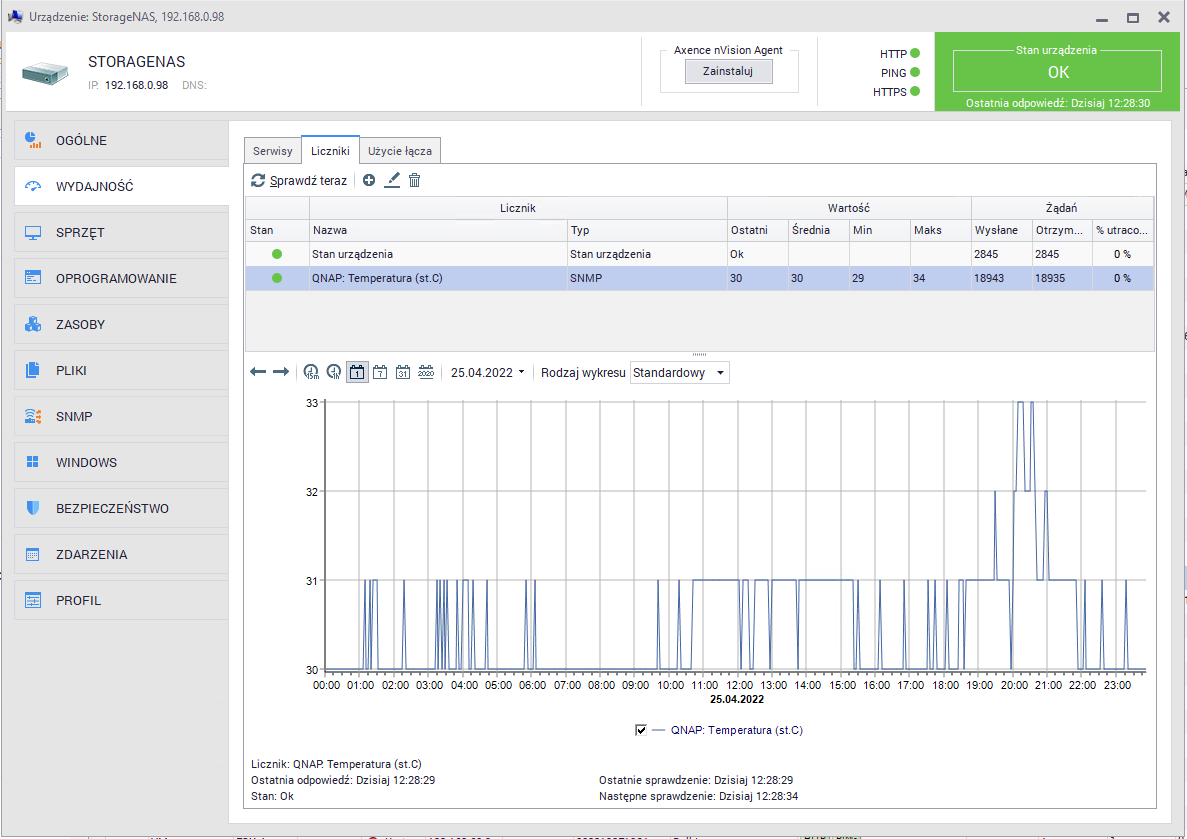Open the Rodzaj wykresu Standardowy dropdown
1187x839 pixels.
click(680, 373)
